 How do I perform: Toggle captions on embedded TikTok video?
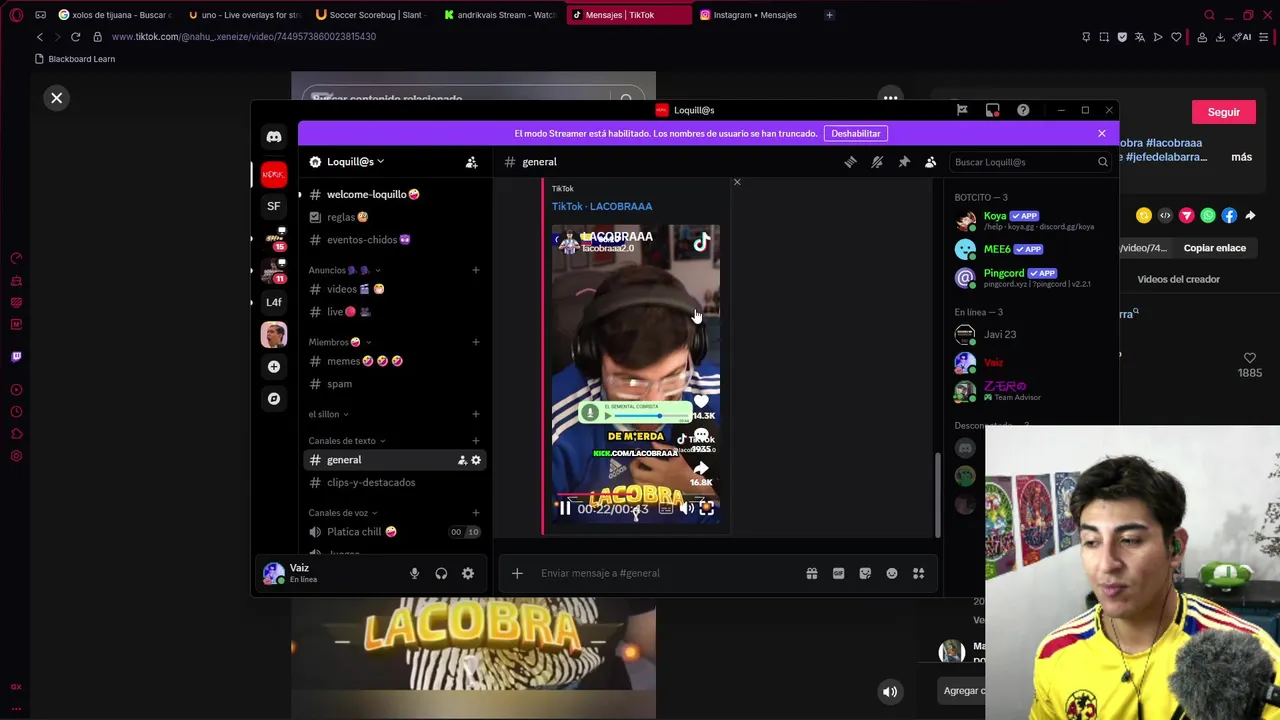(x=666, y=508)
